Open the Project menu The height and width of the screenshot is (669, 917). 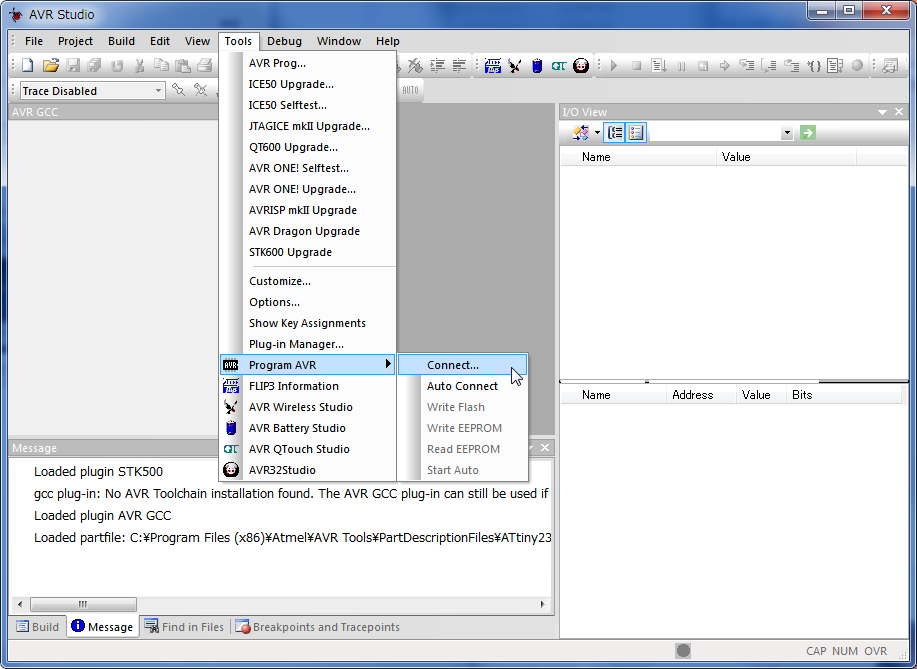pos(75,41)
